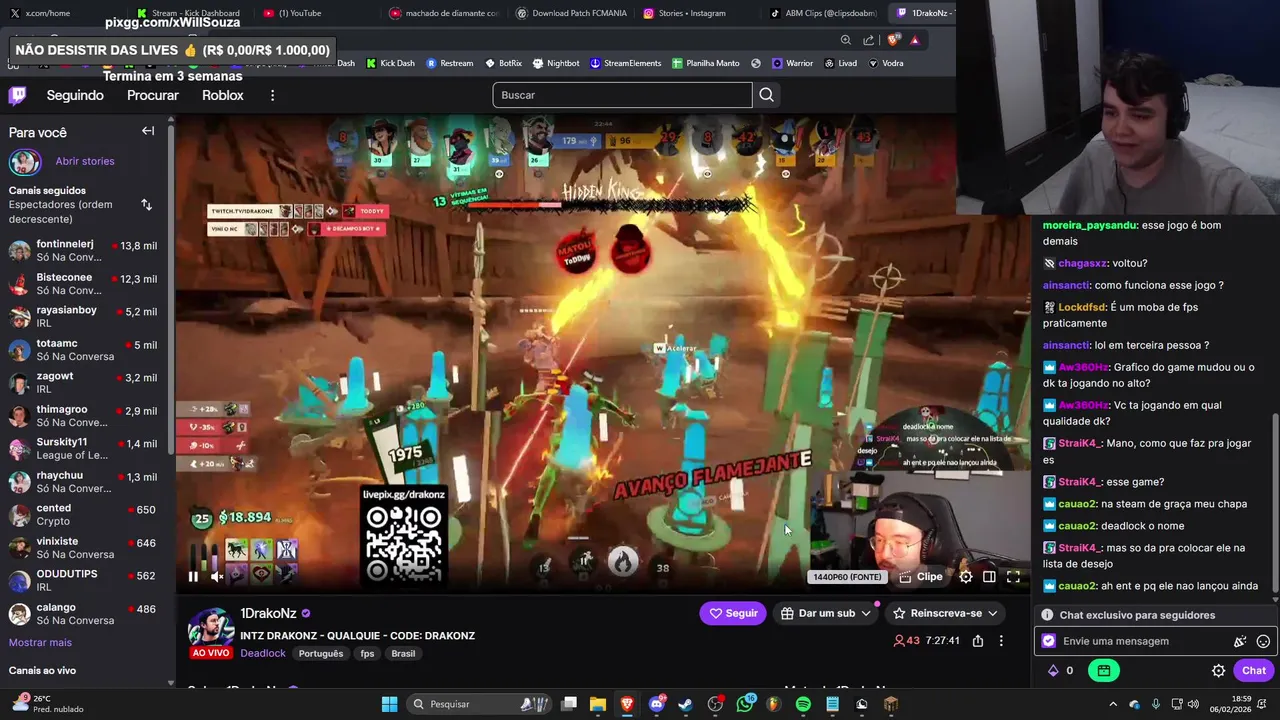The width and height of the screenshot is (1280, 720).
Task: Open cented channel
Action: tap(84, 515)
